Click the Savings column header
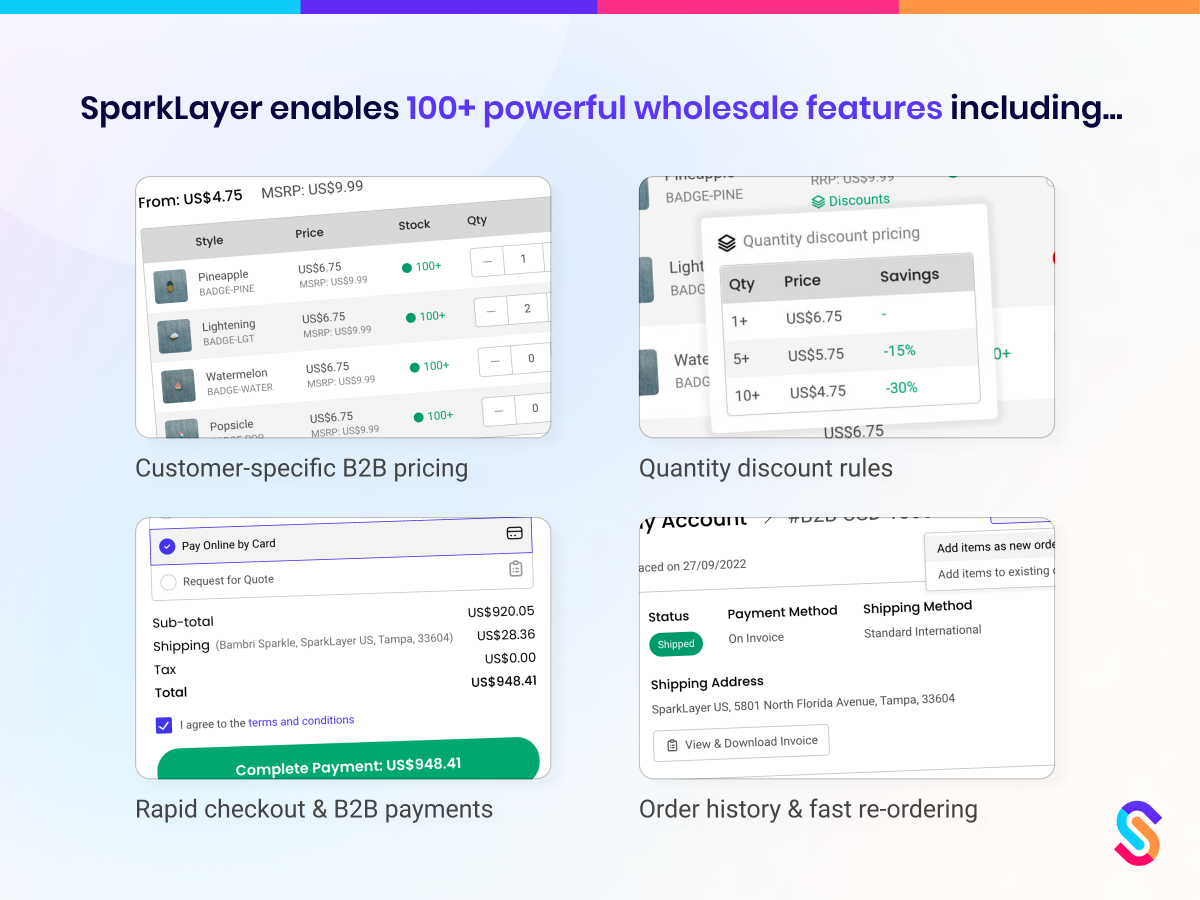The image size is (1200, 900). [909, 275]
